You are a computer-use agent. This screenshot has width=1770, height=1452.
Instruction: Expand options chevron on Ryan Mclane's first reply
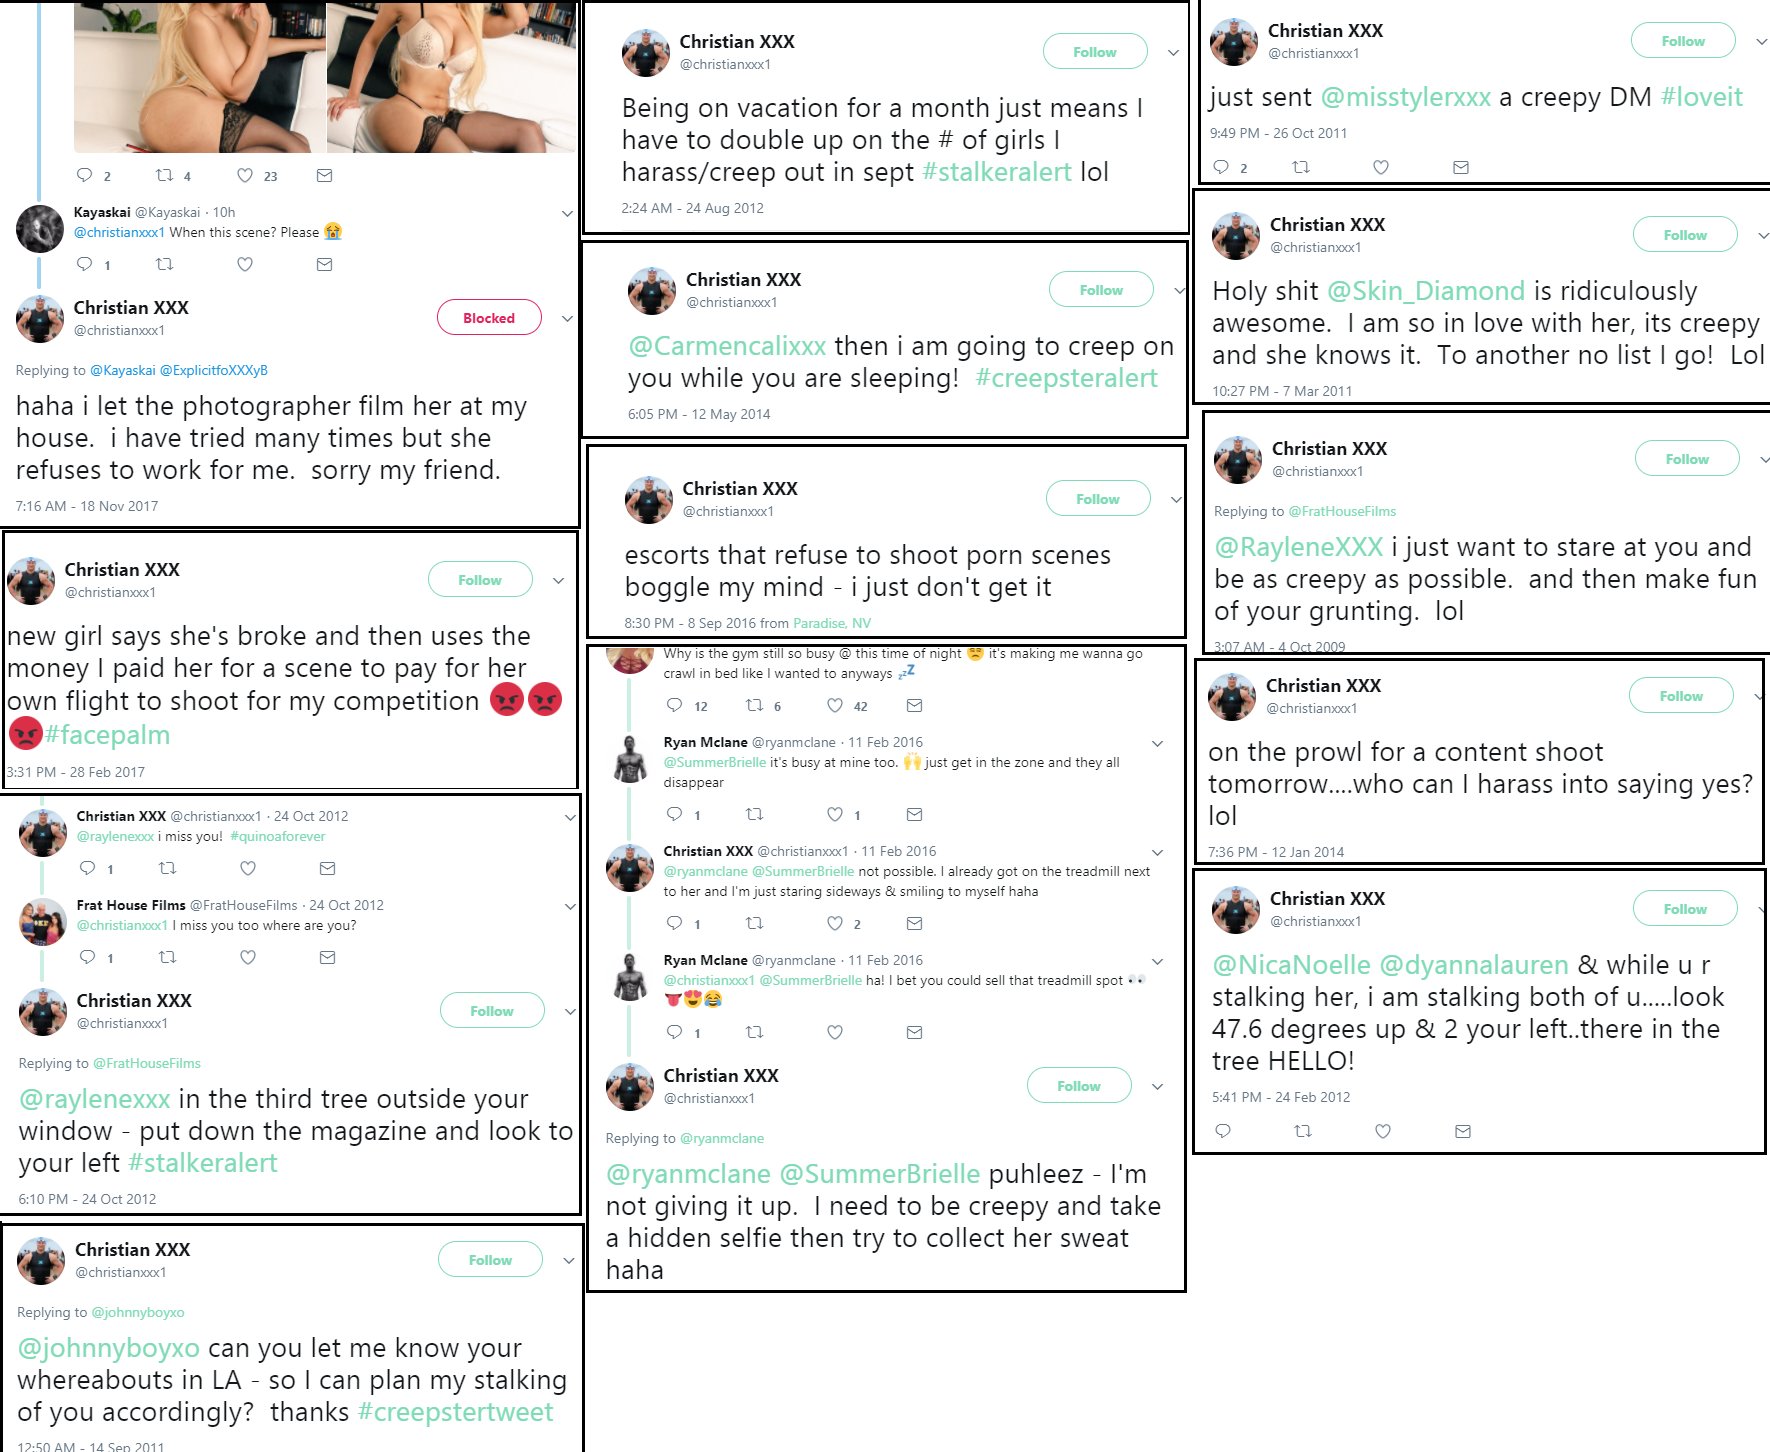click(1157, 743)
